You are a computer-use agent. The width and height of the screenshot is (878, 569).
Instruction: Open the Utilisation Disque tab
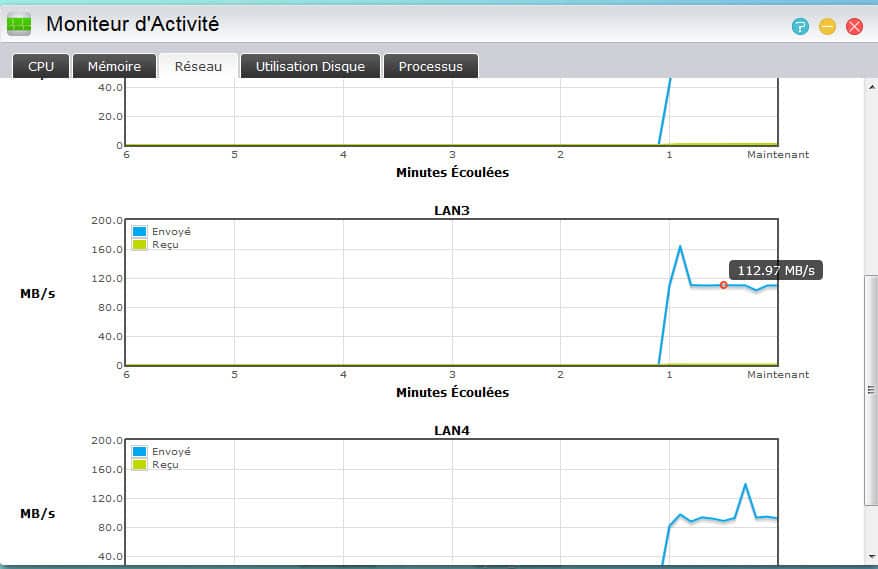(x=310, y=66)
